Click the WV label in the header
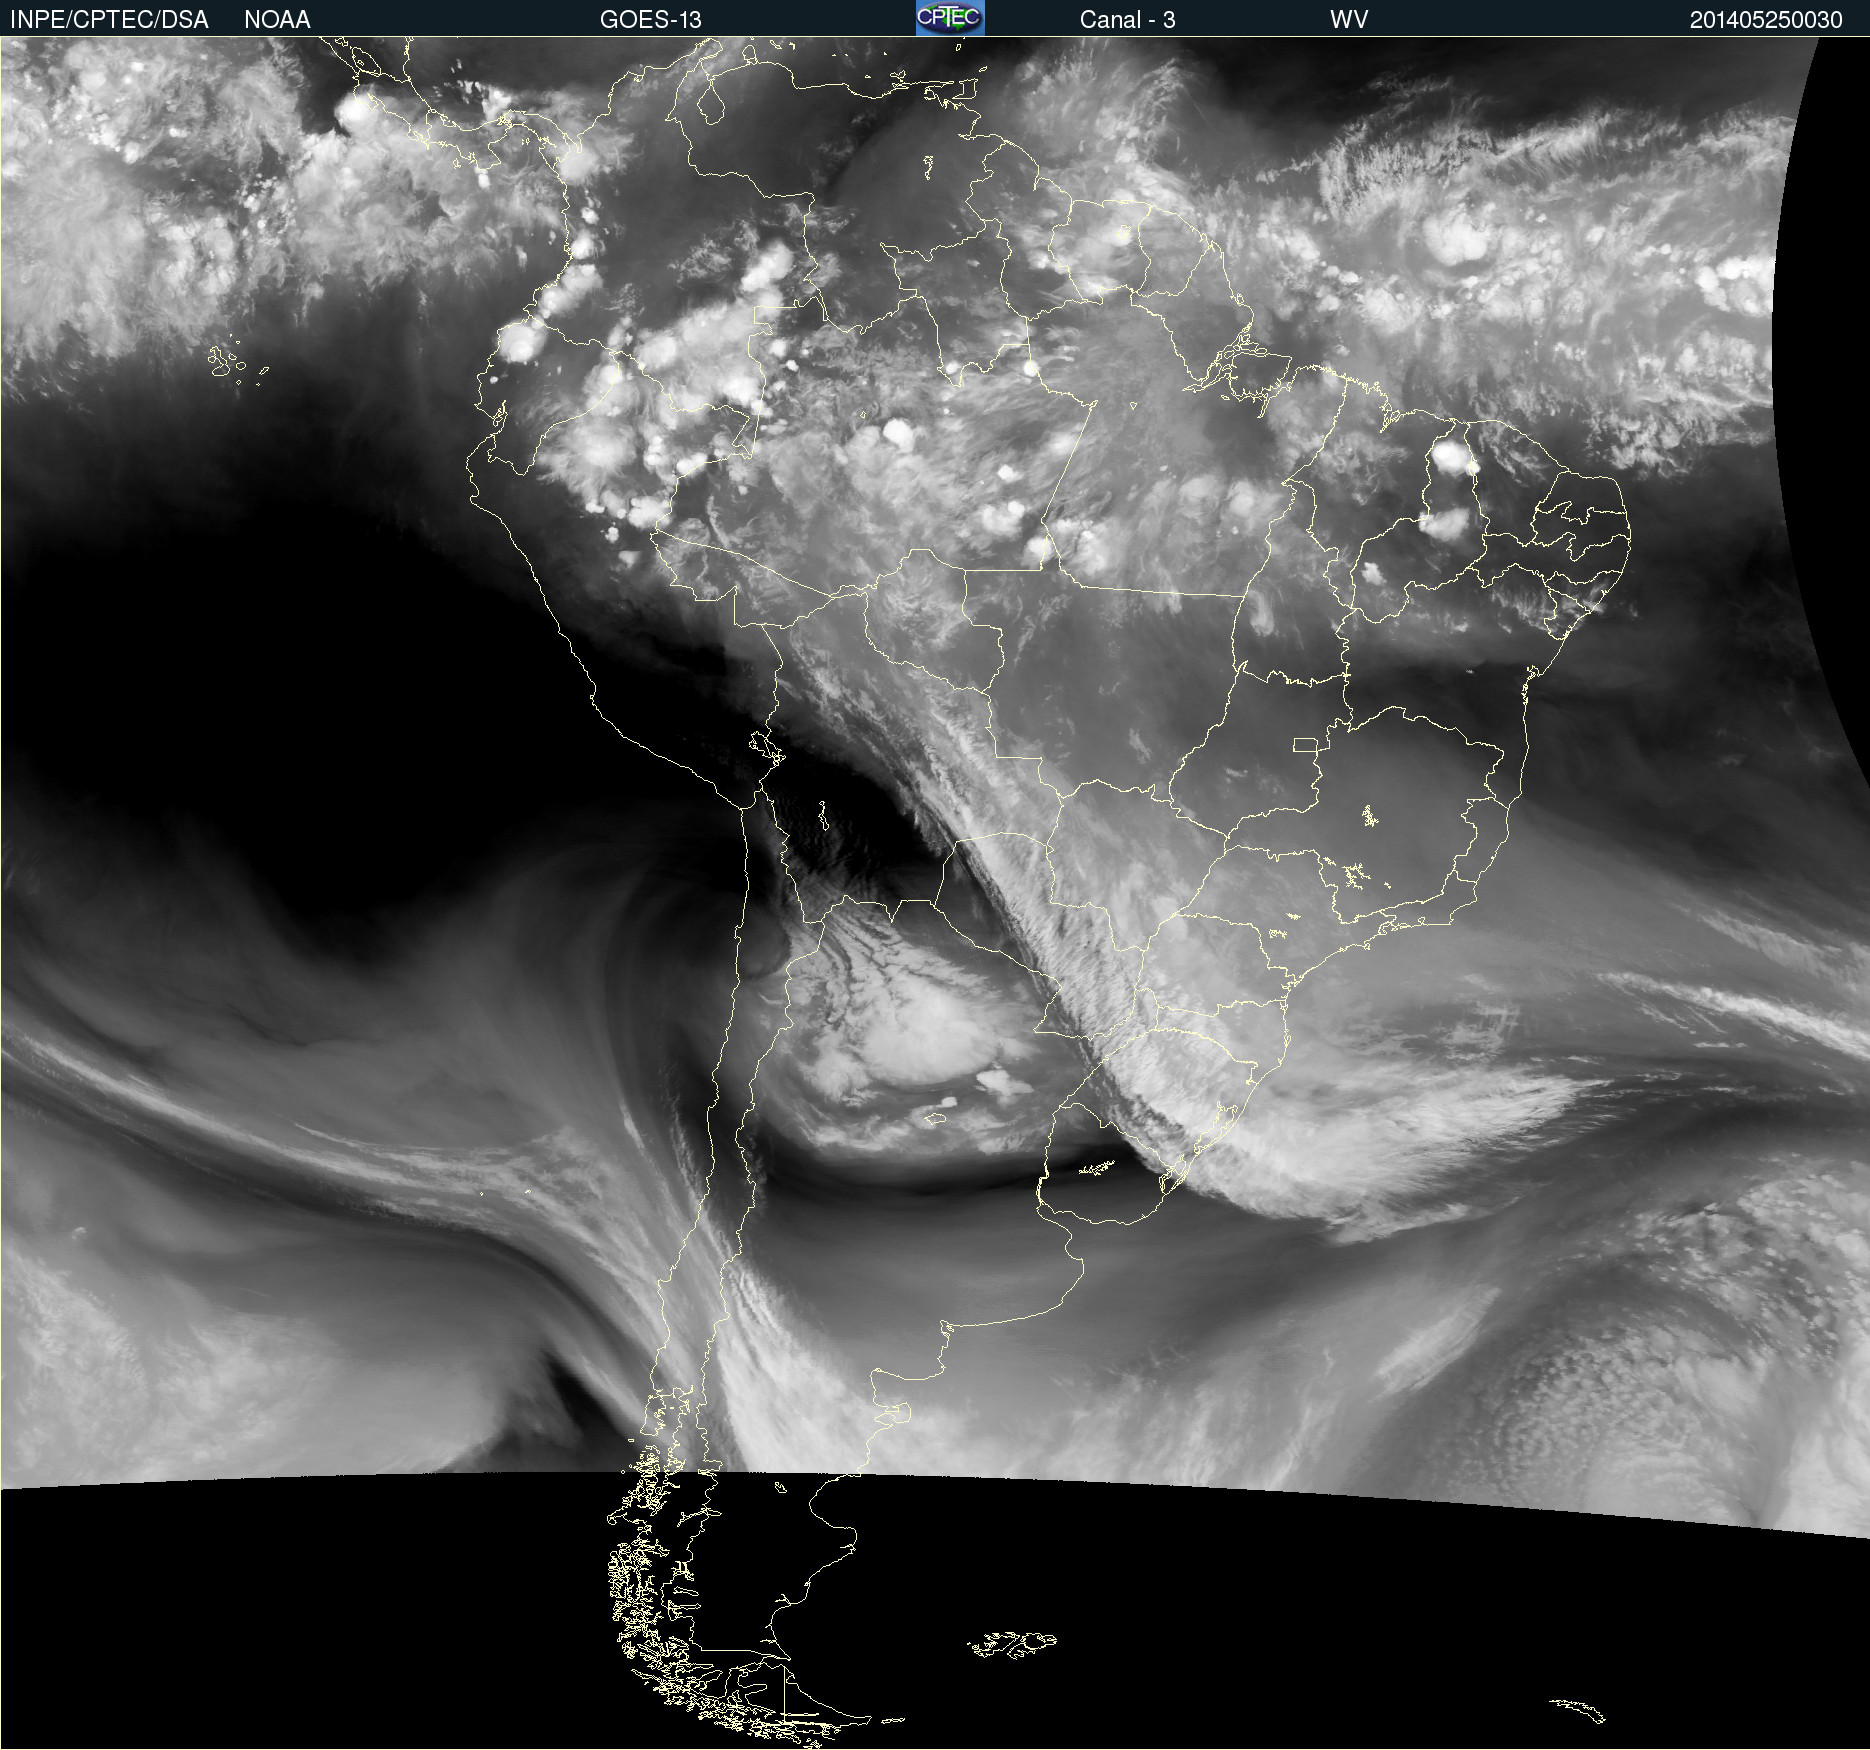This screenshot has height=1750, width=1870. click(1348, 20)
